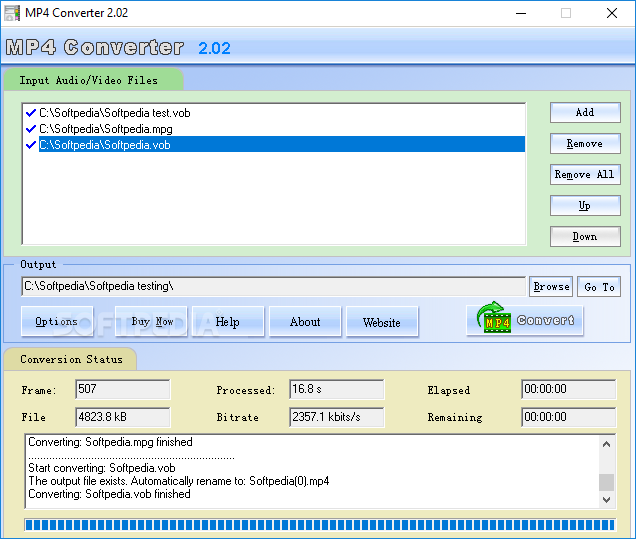Click the log line 'Converting: Softpedia.mpg finished'
Viewport: 636px width, 539px height.
110,442
